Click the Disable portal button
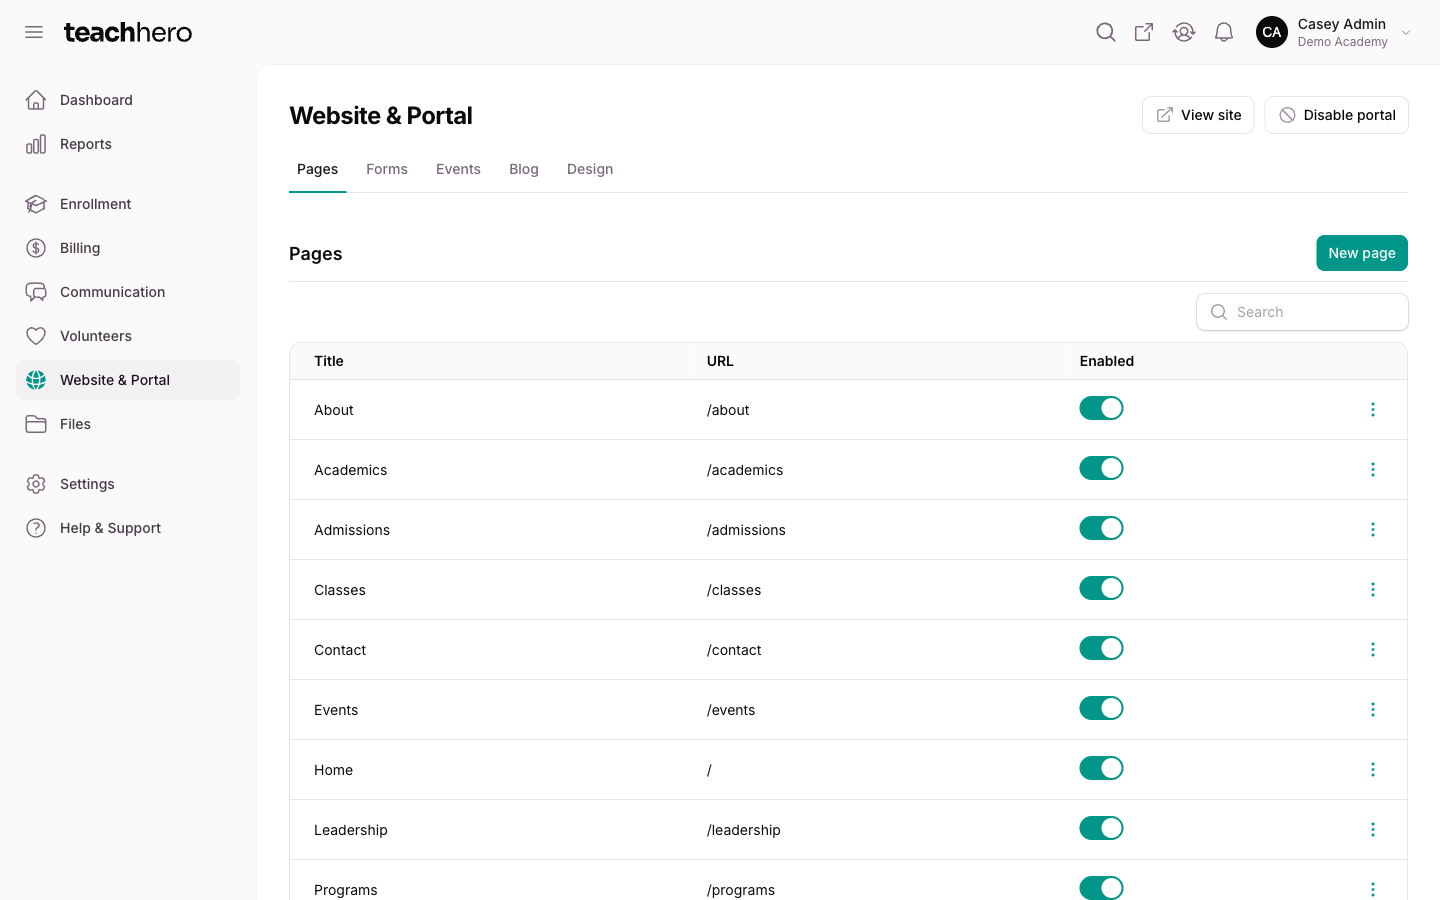1440x900 pixels. 1336,115
